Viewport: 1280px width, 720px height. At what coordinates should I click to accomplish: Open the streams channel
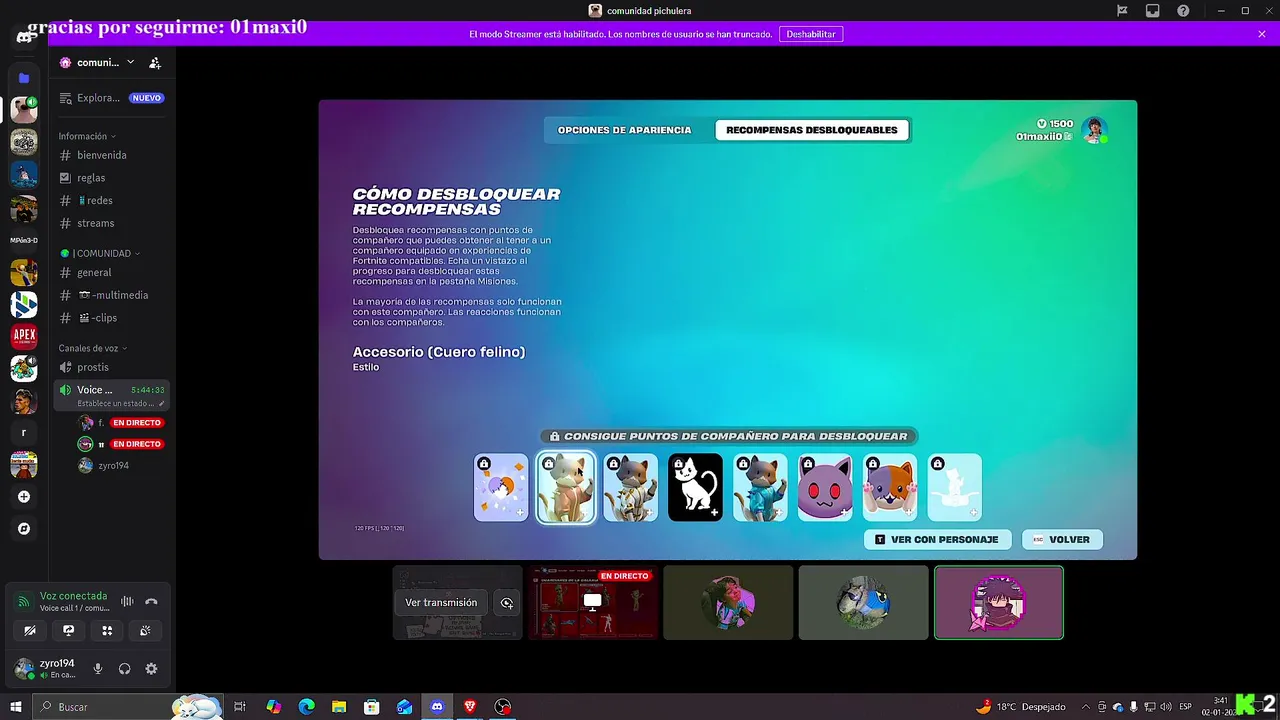tap(112, 223)
